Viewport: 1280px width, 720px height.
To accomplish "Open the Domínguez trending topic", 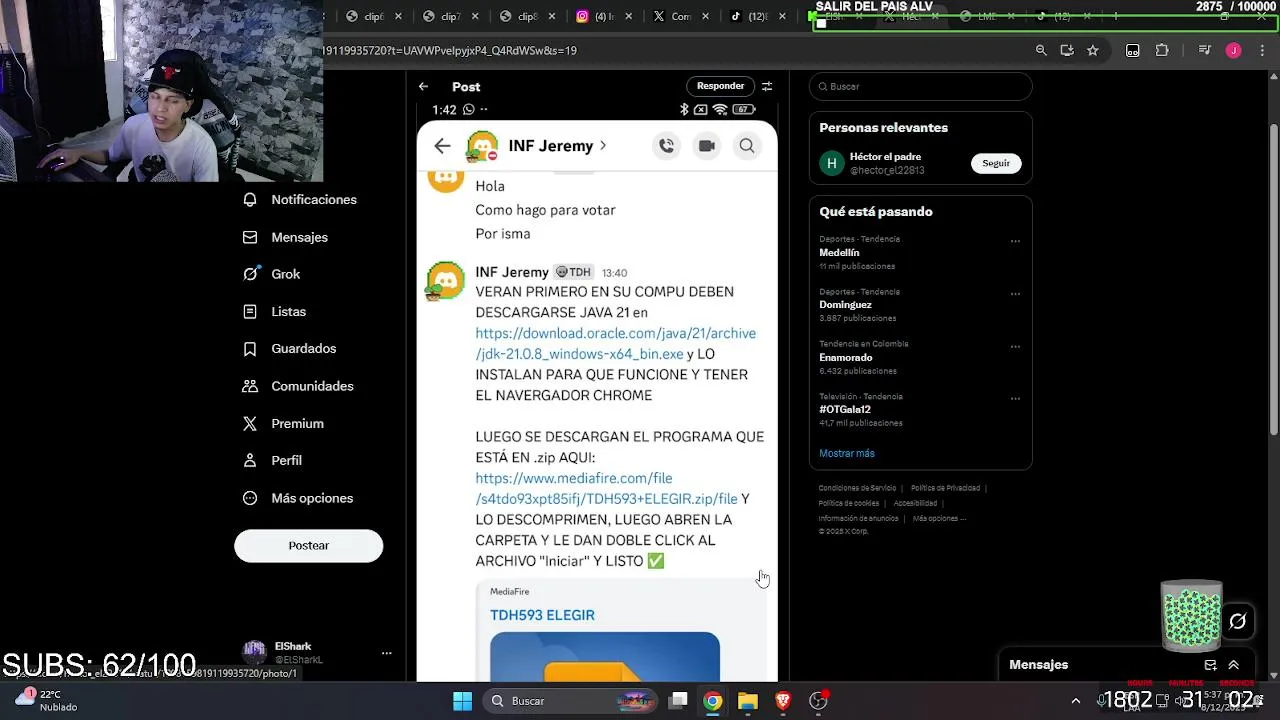I will pyautogui.click(x=845, y=305).
